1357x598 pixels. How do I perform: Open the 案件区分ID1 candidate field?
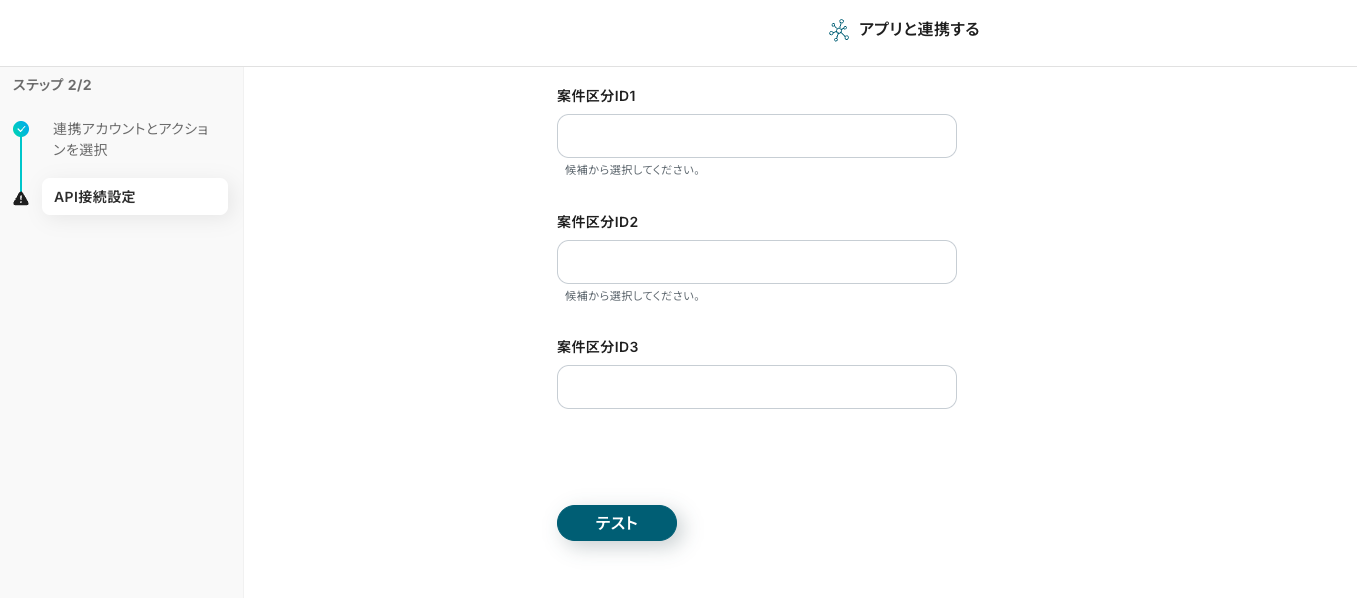756,136
